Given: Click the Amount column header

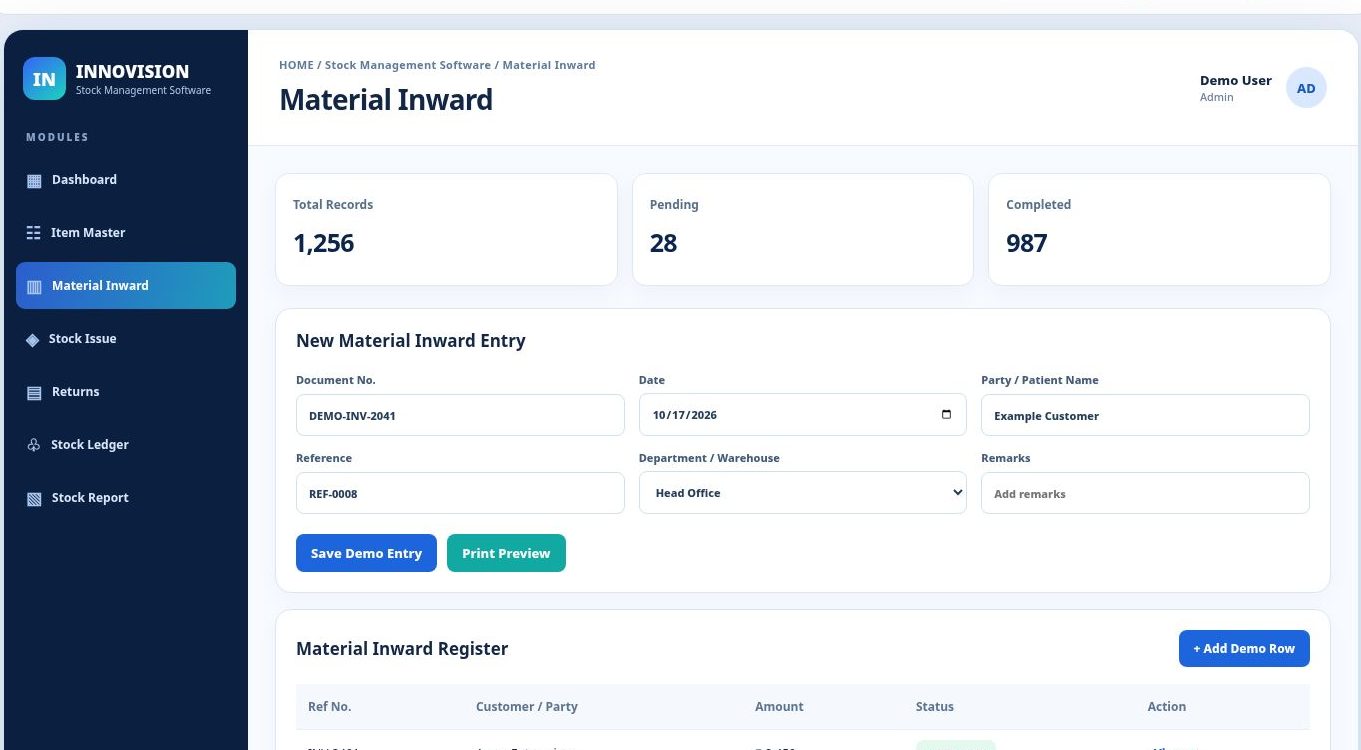Looking at the screenshot, I should point(779,706).
